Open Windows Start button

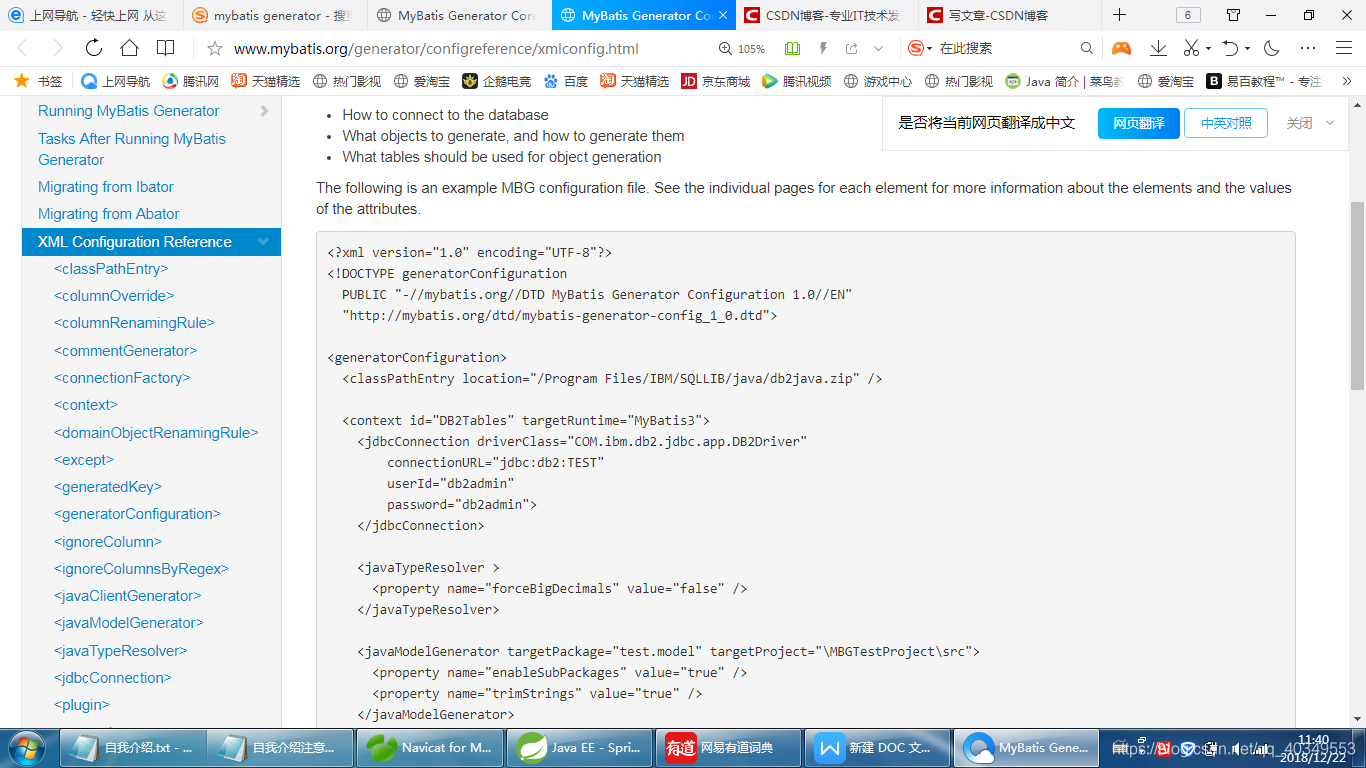pyautogui.click(x=25, y=747)
